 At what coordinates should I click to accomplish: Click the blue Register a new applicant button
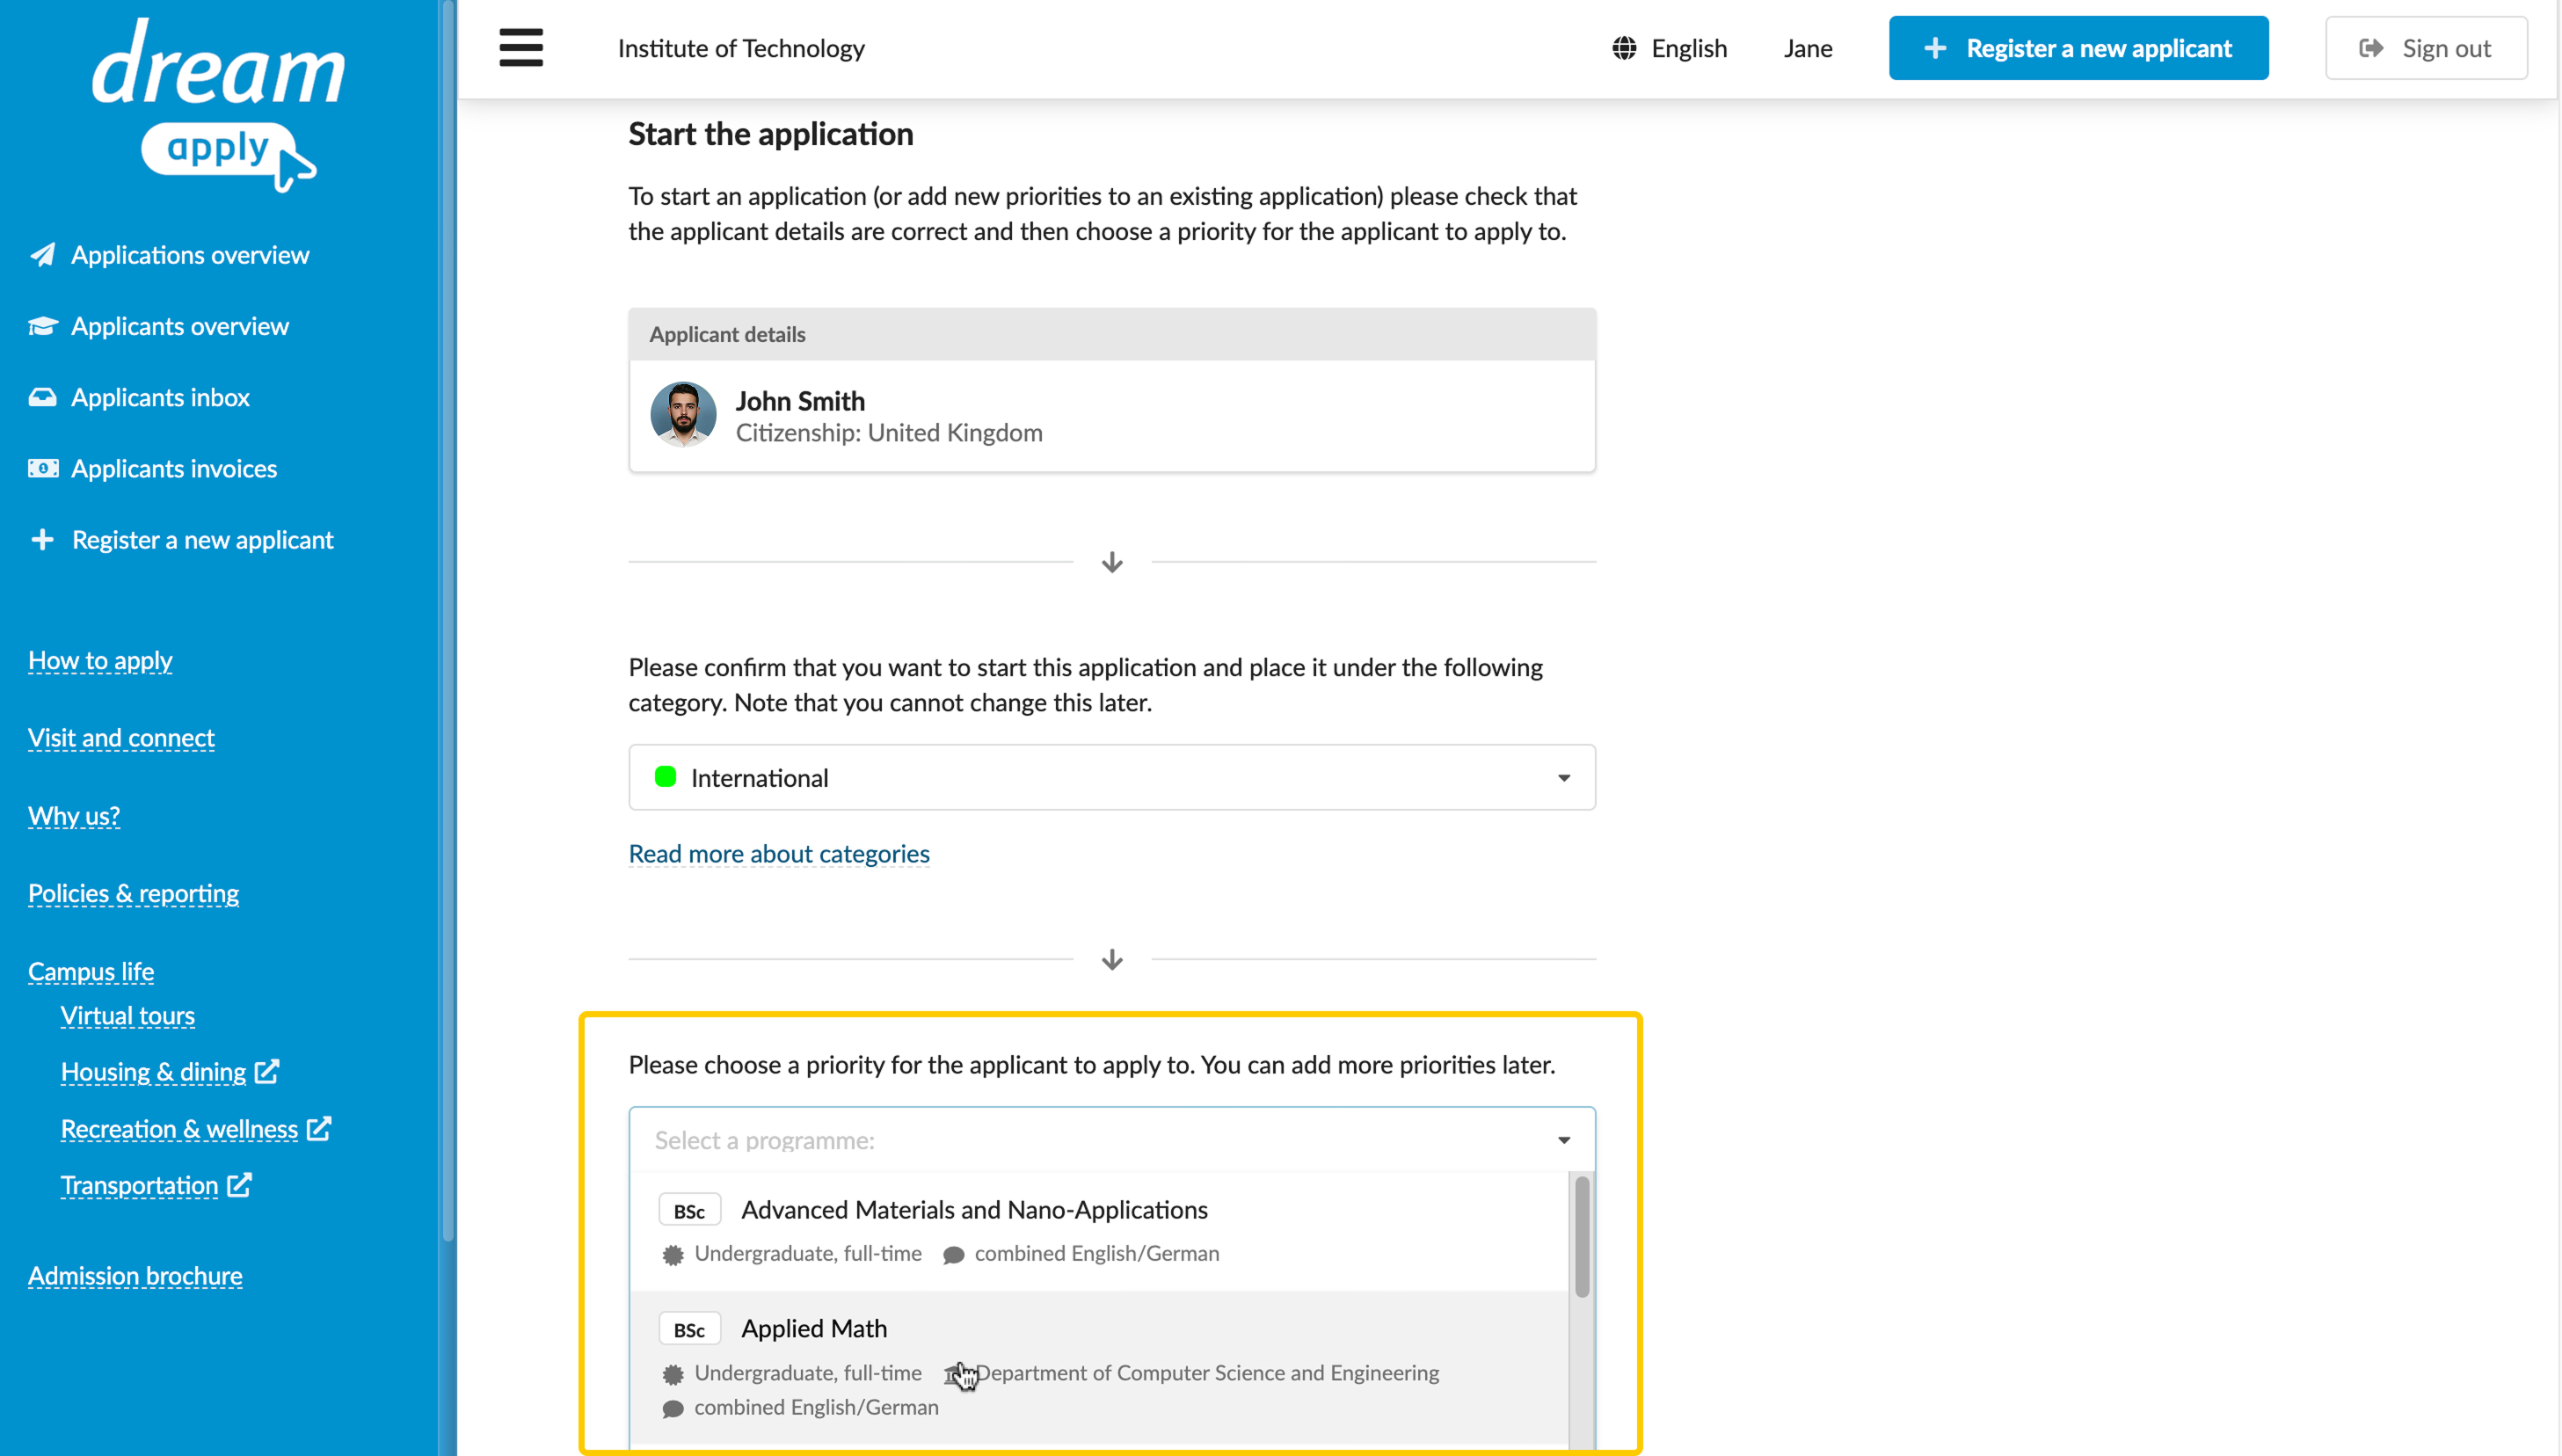coord(2078,48)
